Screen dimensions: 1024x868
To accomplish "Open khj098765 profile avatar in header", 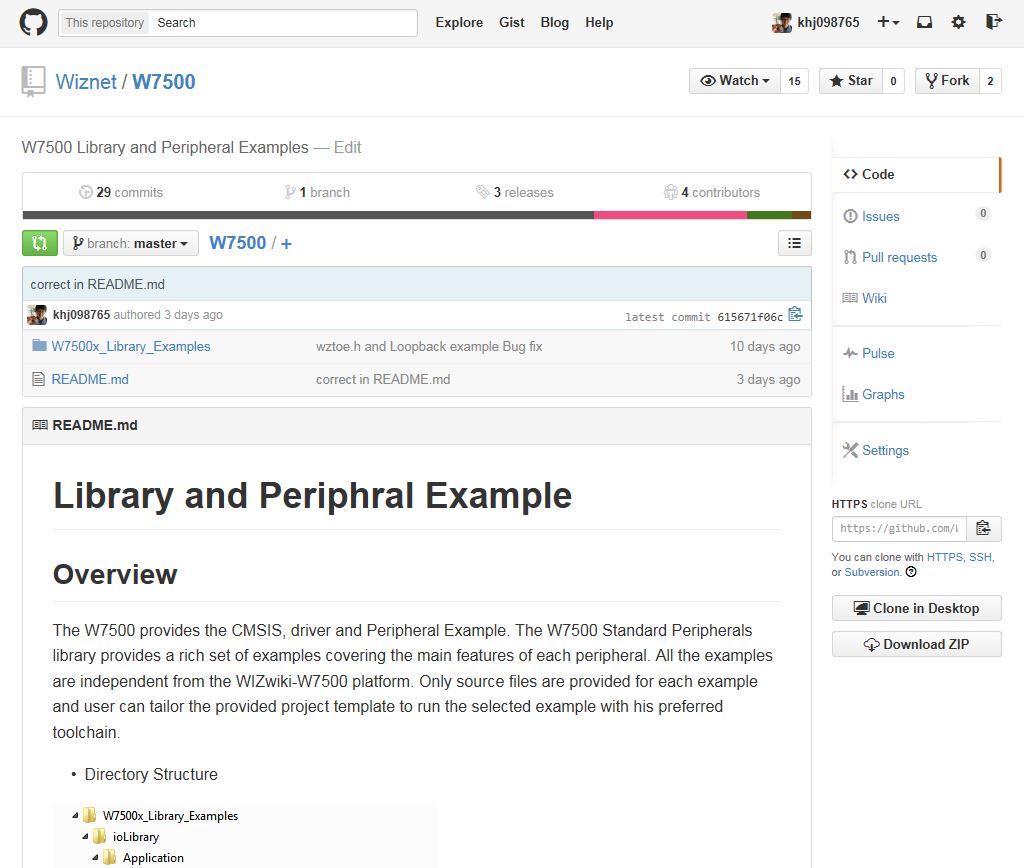I will (782, 22).
